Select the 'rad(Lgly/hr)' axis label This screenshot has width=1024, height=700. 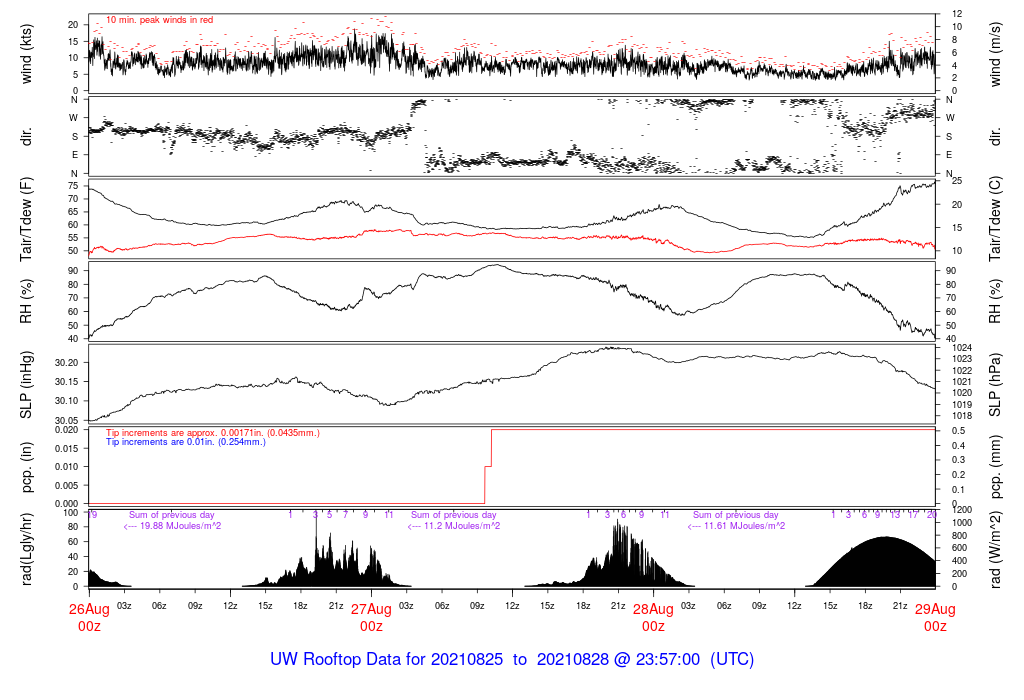point(26,549)
